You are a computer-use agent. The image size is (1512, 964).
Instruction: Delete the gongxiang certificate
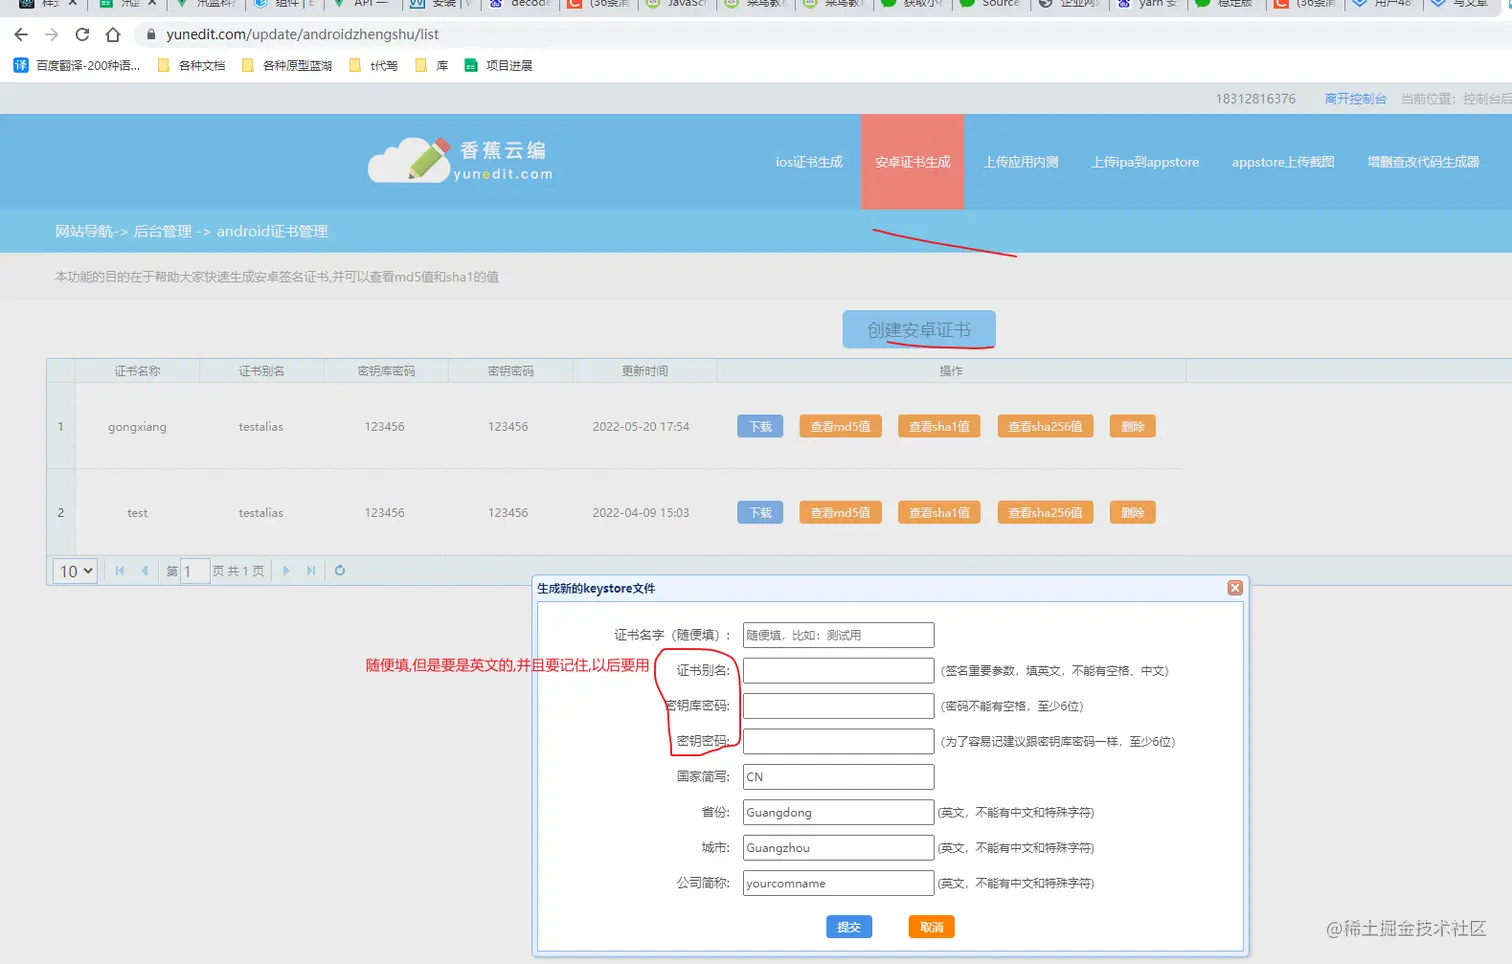click(x=1132, y=427)
